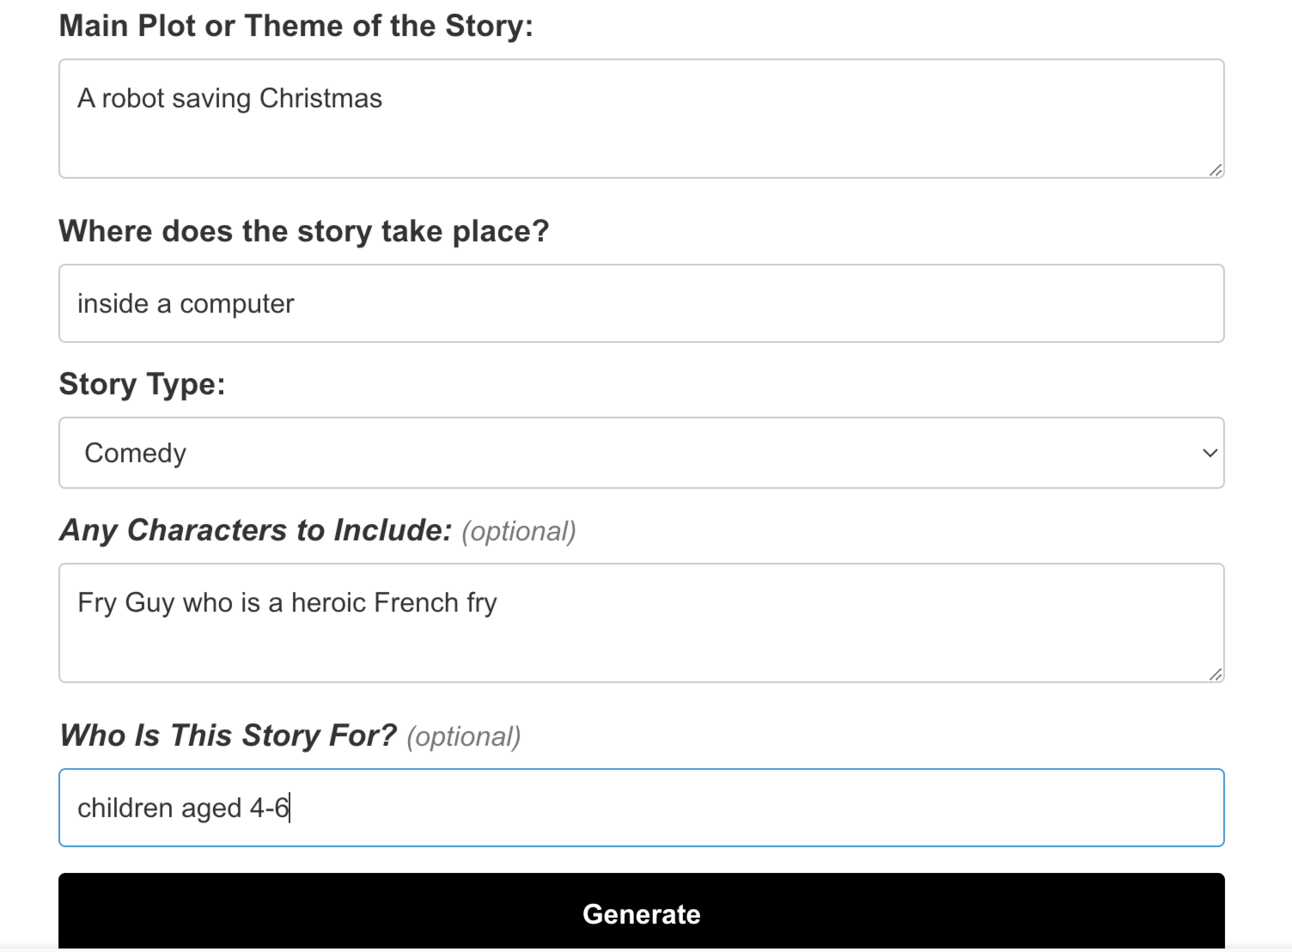1292x952 pixels.
Task: Click the 'Where does the story take place?' label
Action: tap(303, 231)
